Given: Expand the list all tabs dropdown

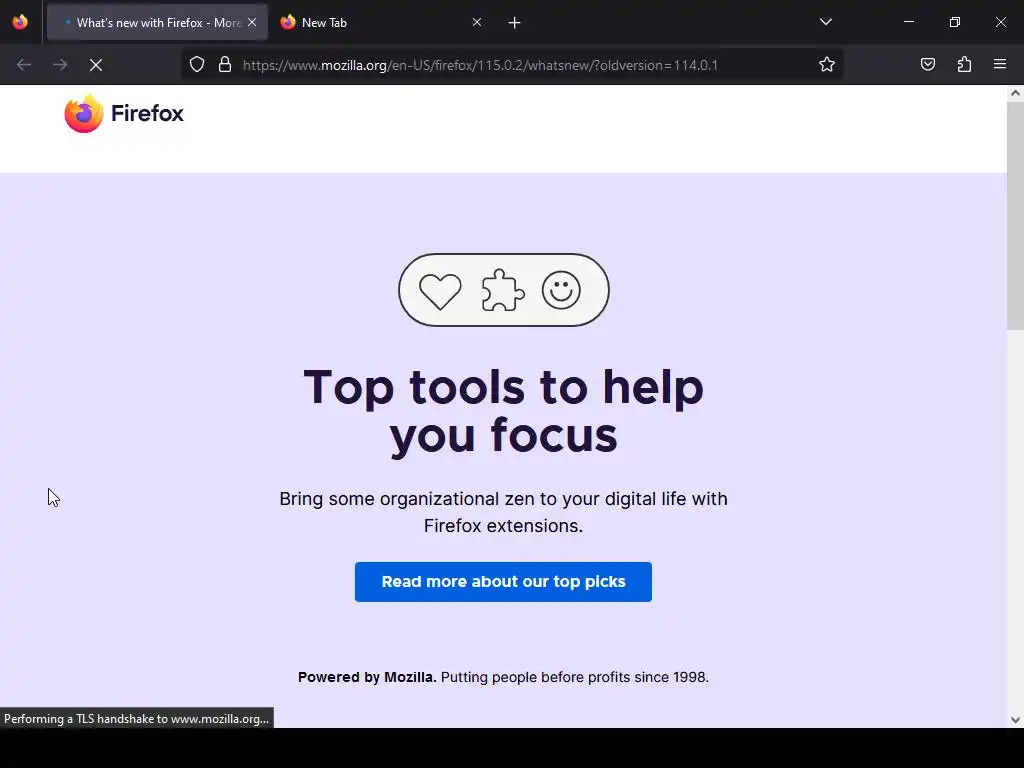Looking at the screenshot, I should (825, 22).
